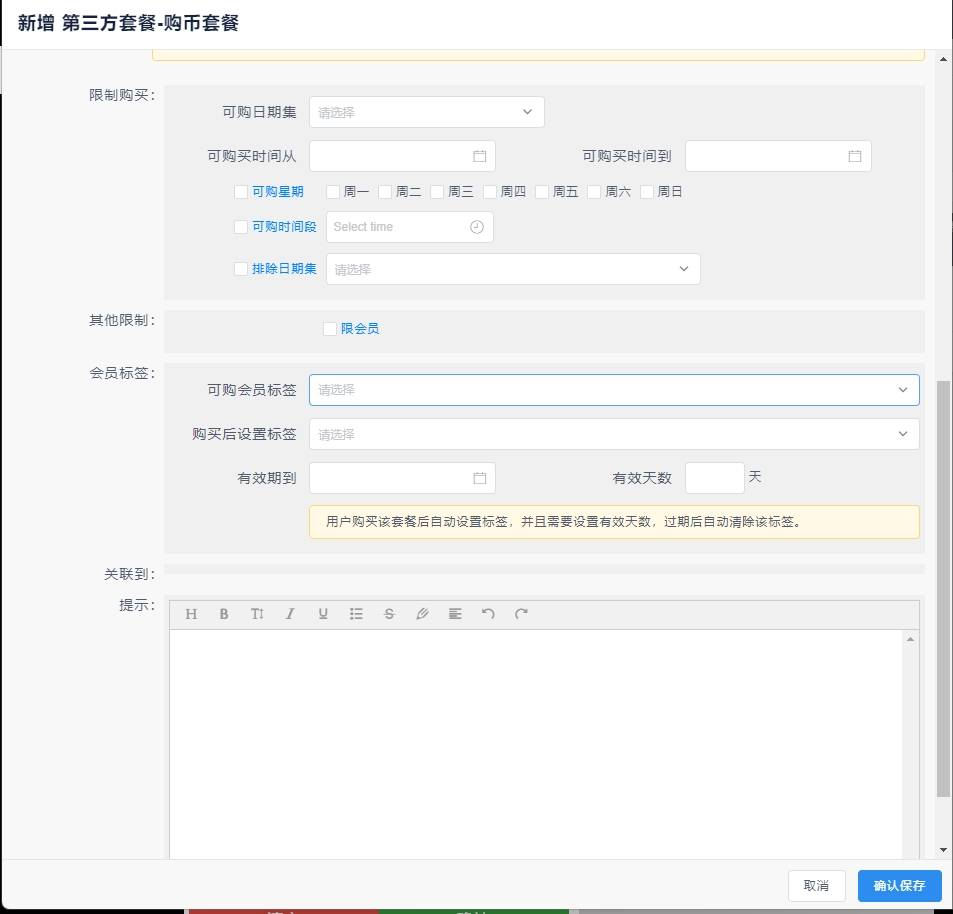Toggle underline formatting in the editor
The height and width of the screenshot is (914, 953).
click(x=323, y=614)
